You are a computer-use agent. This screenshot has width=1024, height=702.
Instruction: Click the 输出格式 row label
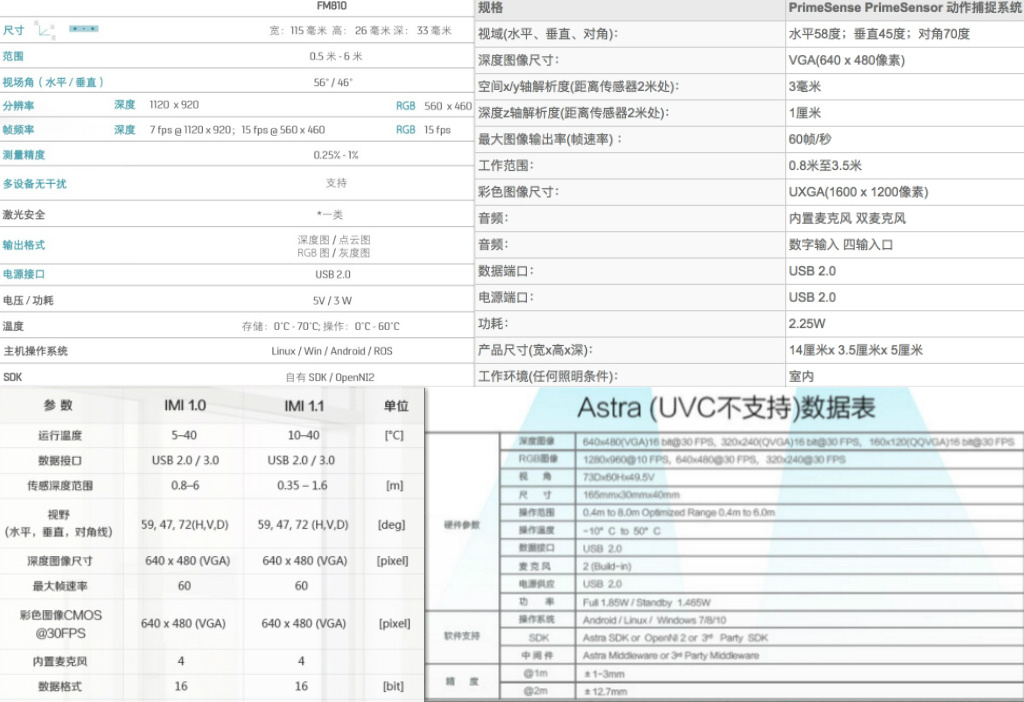(24, 245)
